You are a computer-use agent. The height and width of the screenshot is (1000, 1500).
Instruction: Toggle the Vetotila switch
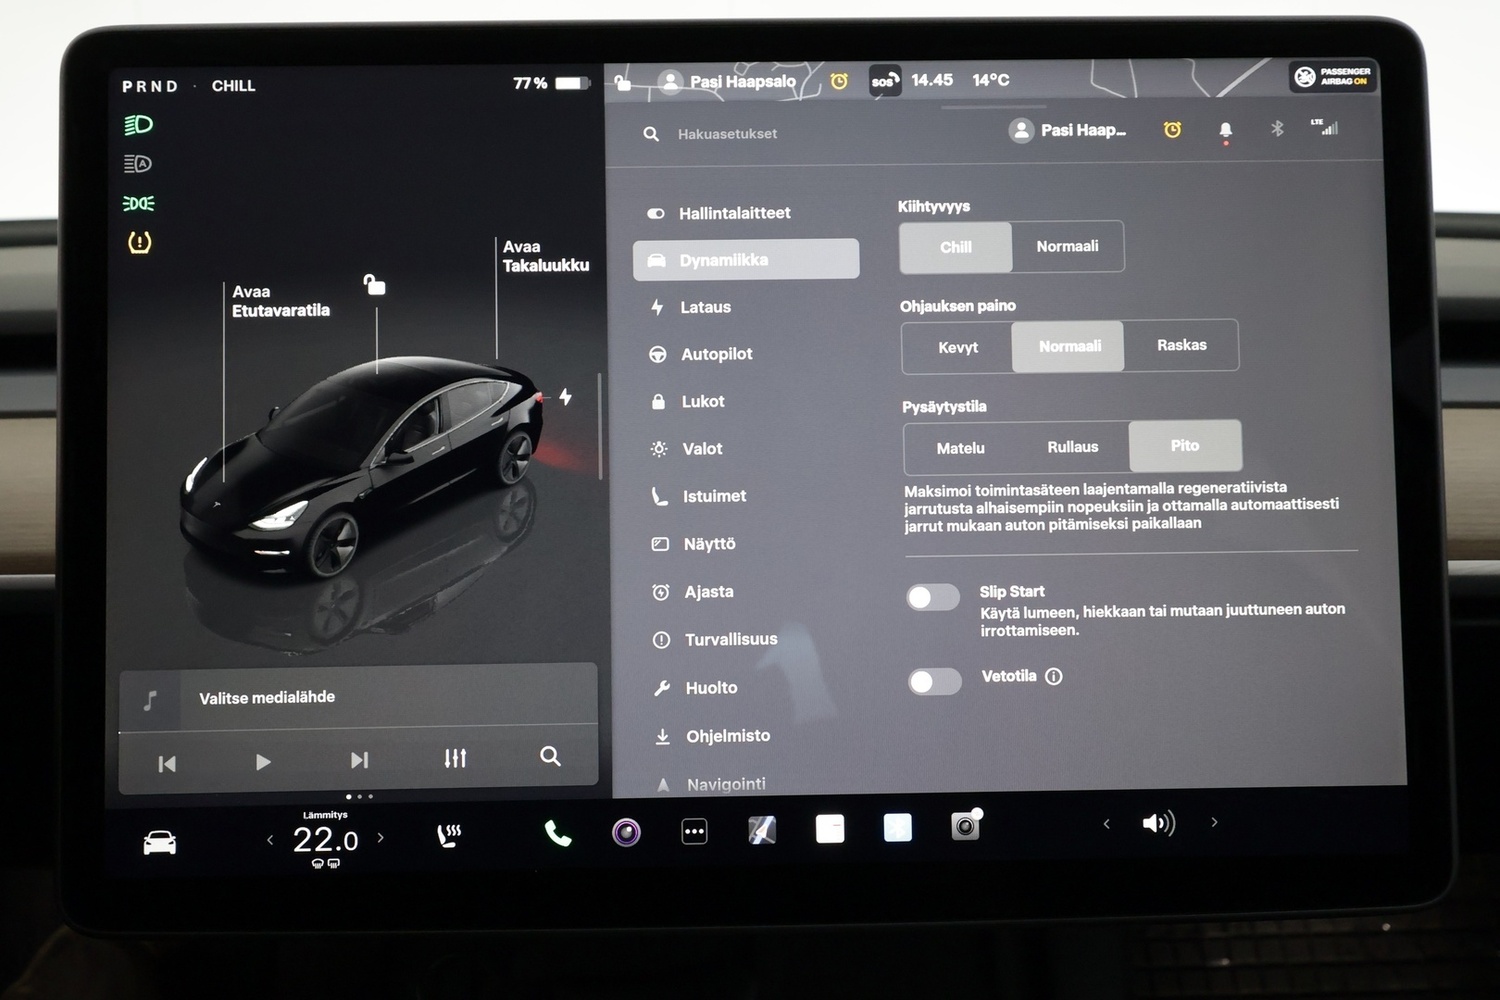point(935,681)
